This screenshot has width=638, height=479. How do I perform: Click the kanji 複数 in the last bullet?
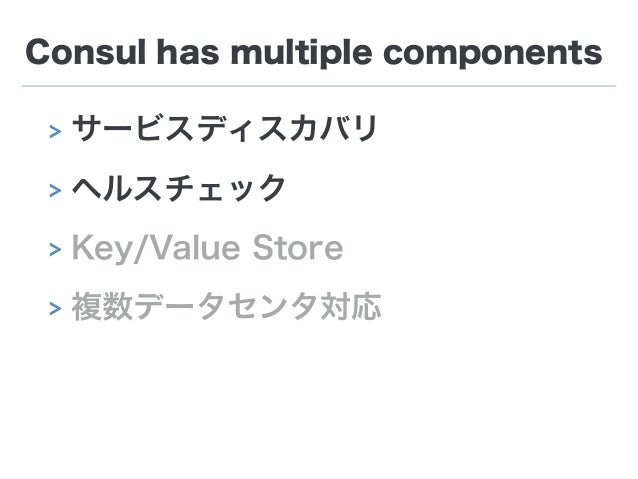tap(102, 306)
